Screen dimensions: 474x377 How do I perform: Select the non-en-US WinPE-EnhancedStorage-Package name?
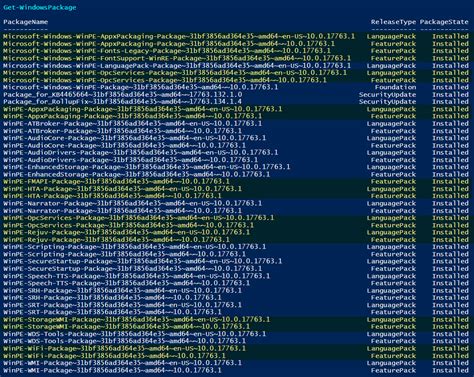click(x=137, y=174)
